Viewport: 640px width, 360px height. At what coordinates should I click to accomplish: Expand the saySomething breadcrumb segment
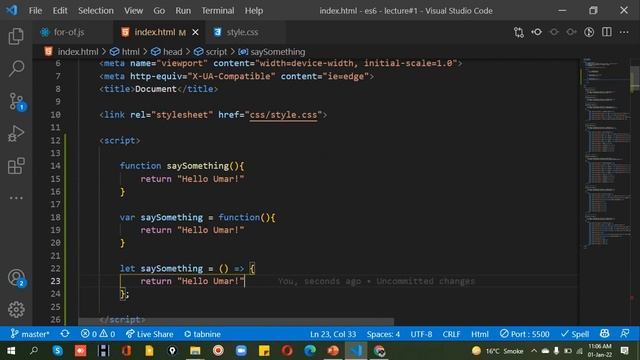coord(271,52)
